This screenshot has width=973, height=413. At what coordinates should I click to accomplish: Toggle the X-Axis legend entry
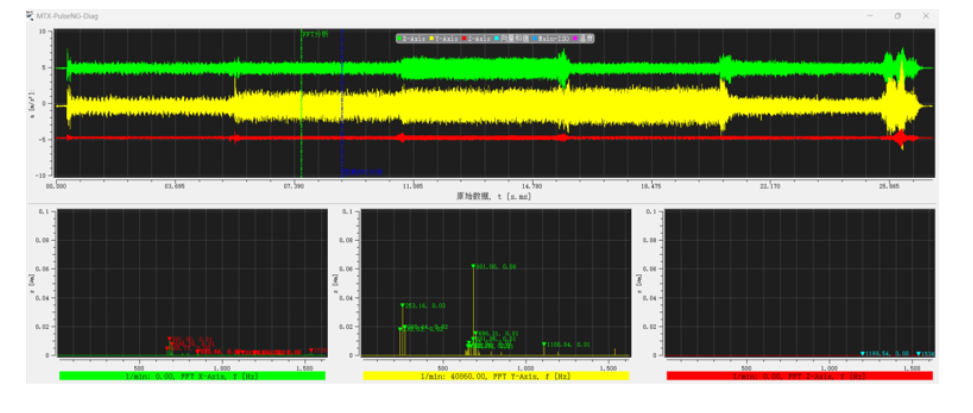click(x=411, y=38)
